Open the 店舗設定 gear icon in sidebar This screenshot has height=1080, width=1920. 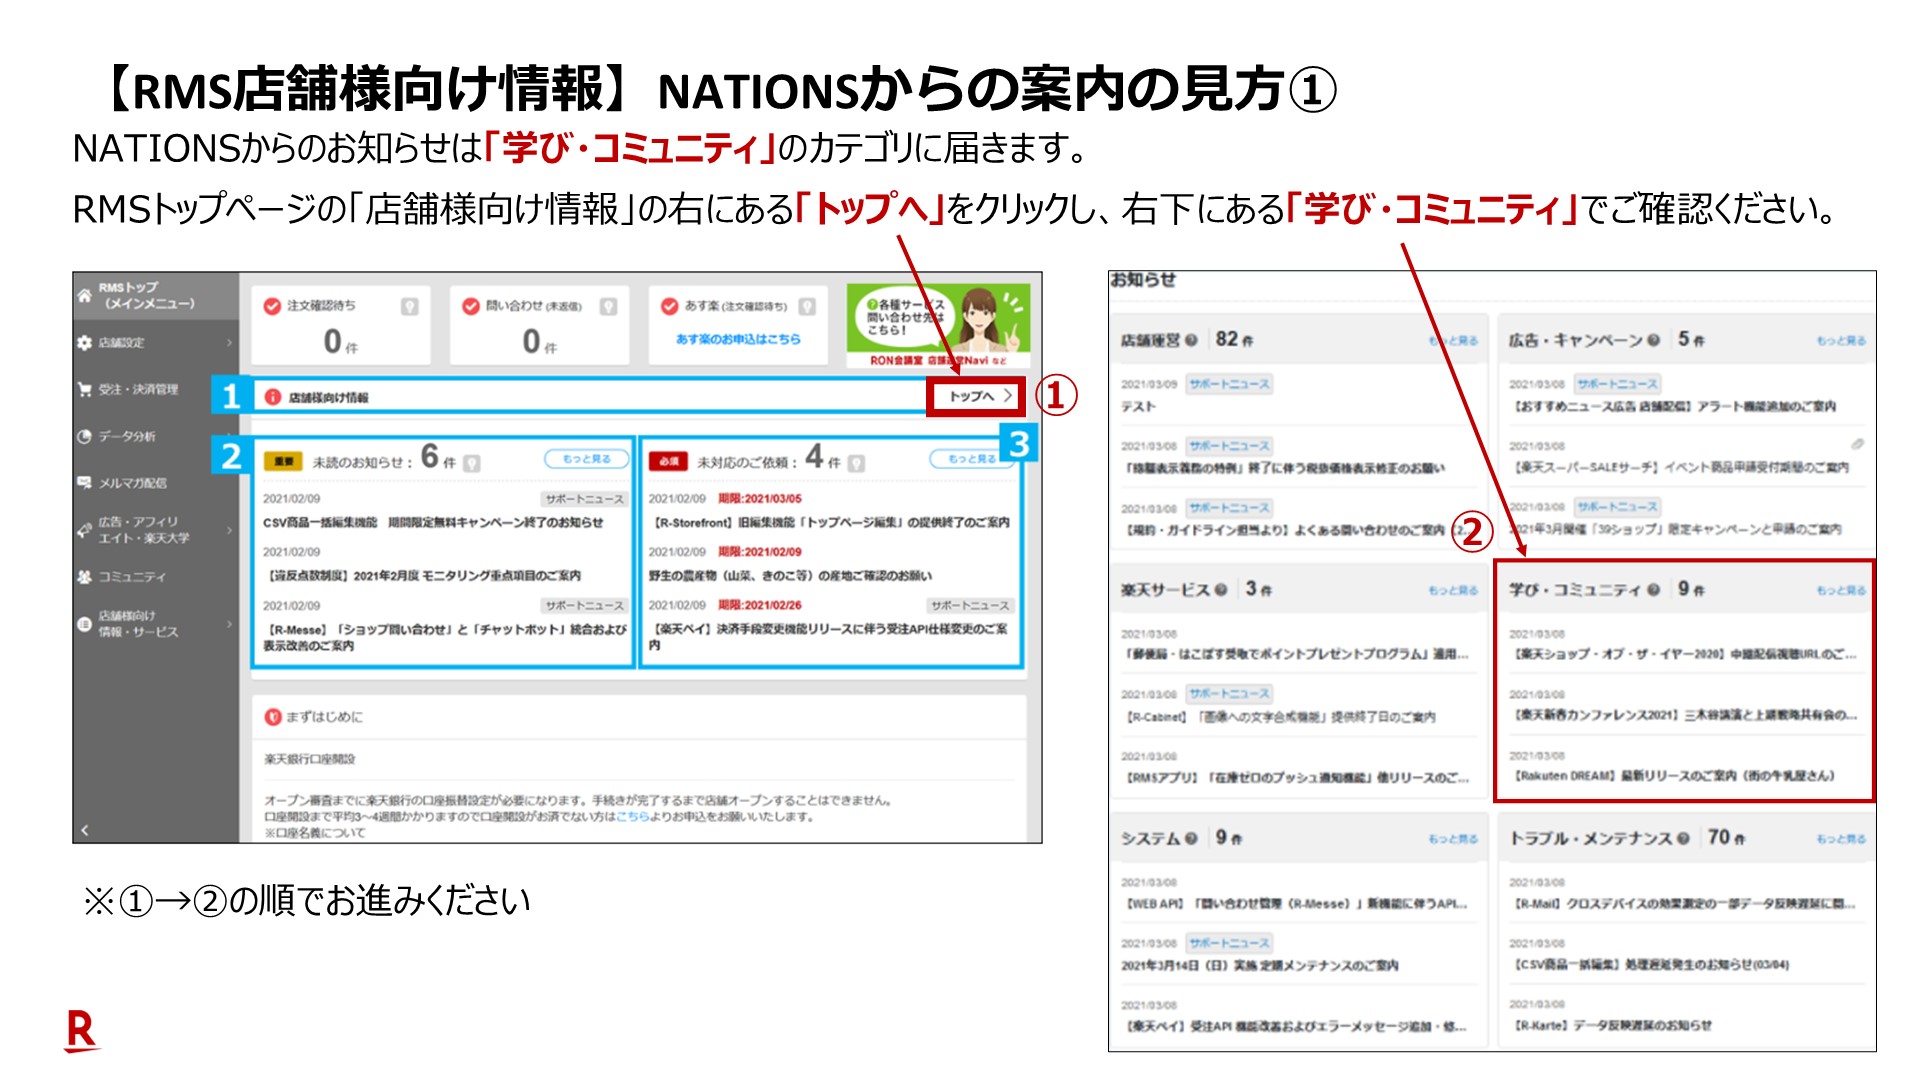[84, 342]
